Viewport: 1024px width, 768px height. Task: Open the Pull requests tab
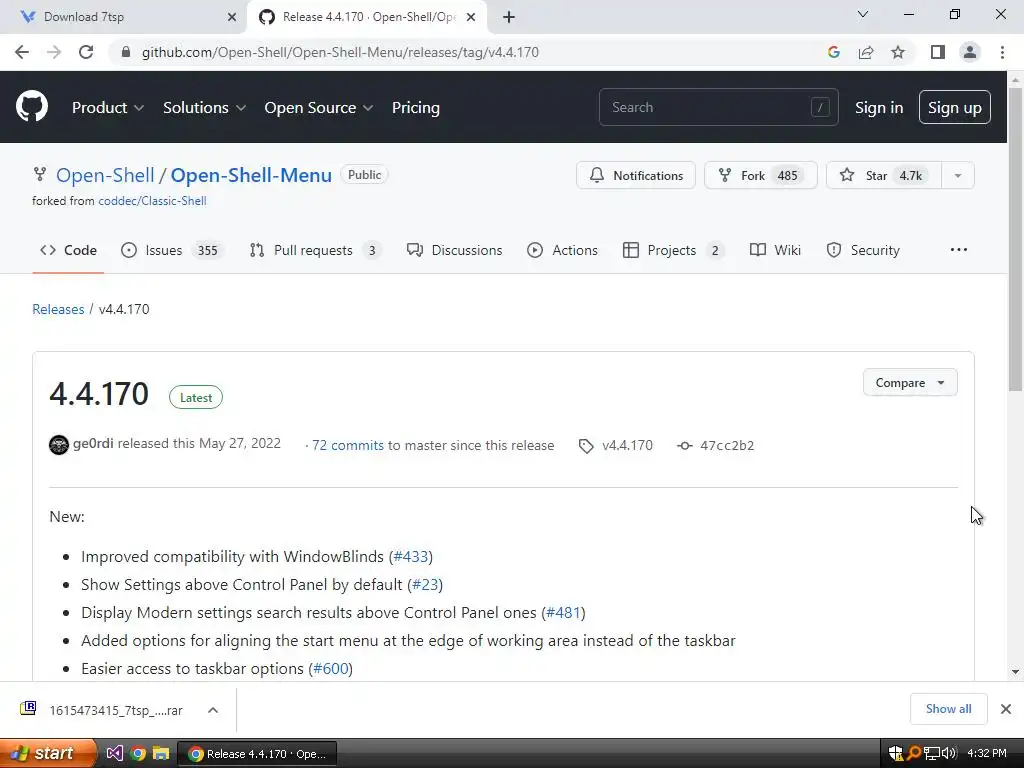click(315, 250)
